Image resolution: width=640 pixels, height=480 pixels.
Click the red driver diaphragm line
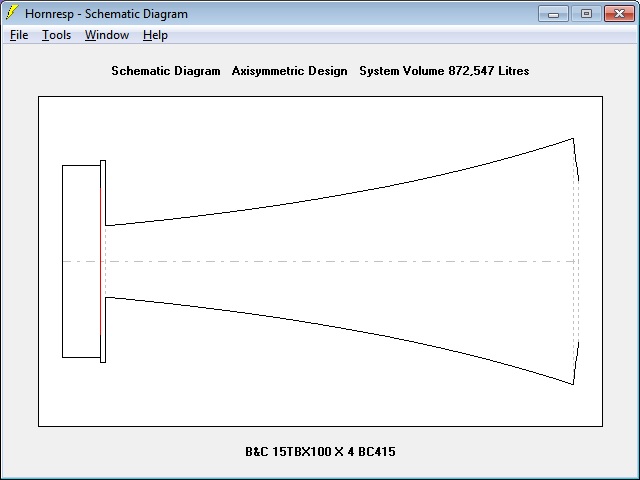pos(100,261)
